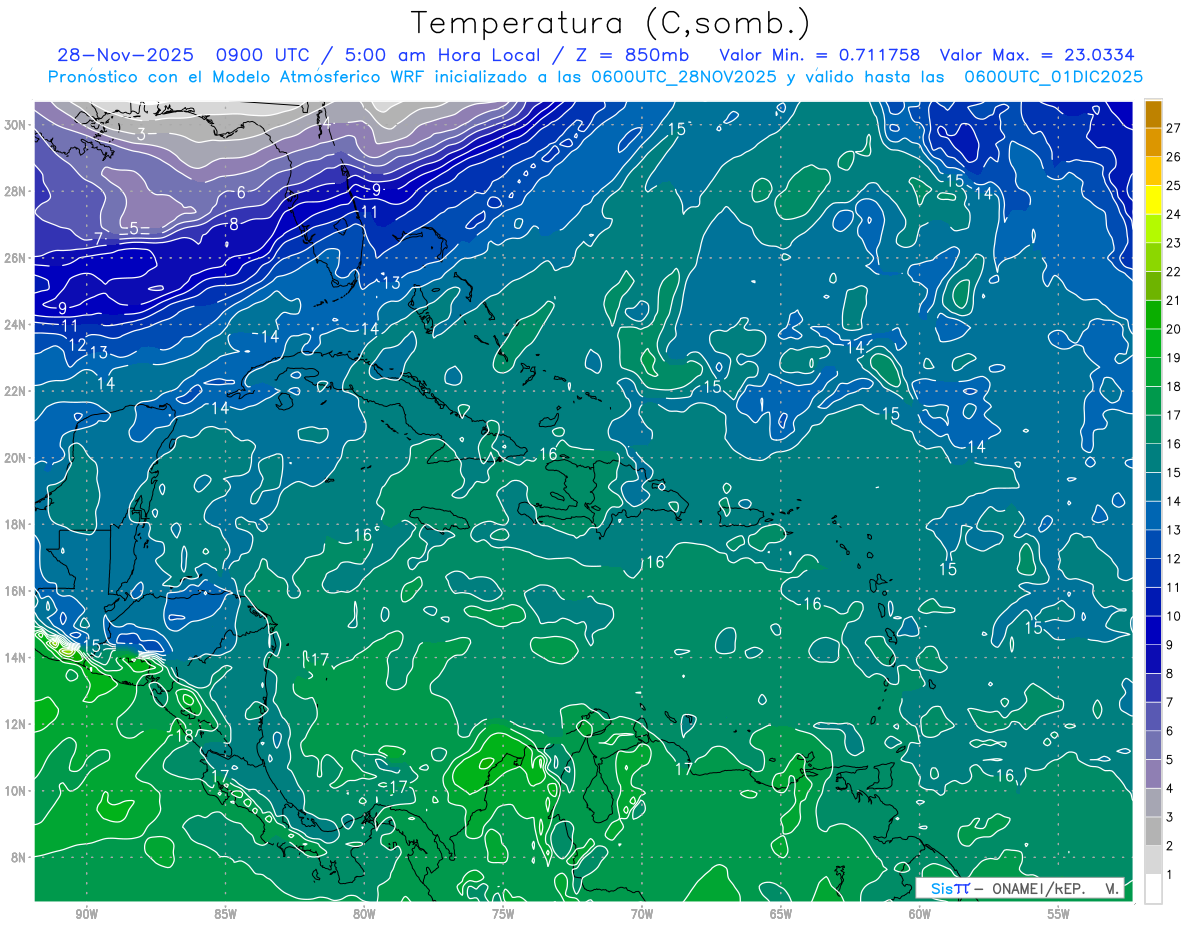Click the '55W' longitude axis label

point(1059,915)
